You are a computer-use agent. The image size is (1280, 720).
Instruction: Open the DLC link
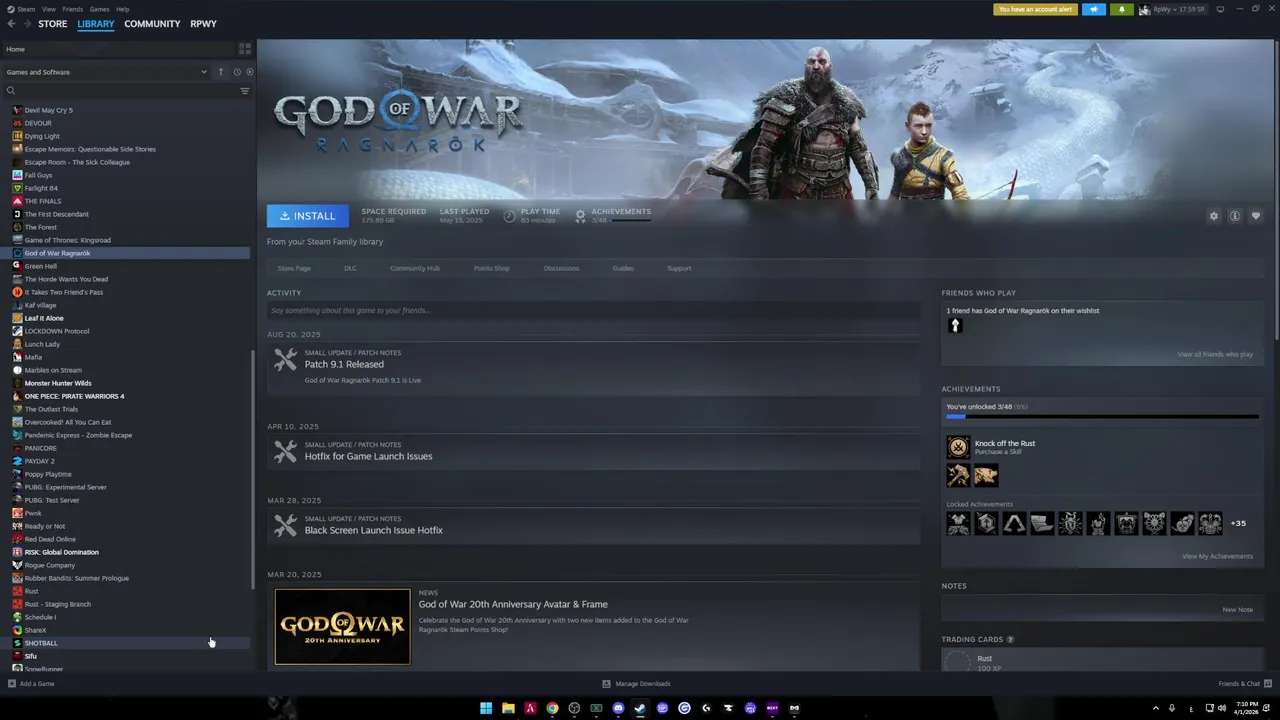pyautogui.click(x=350, y=268)
